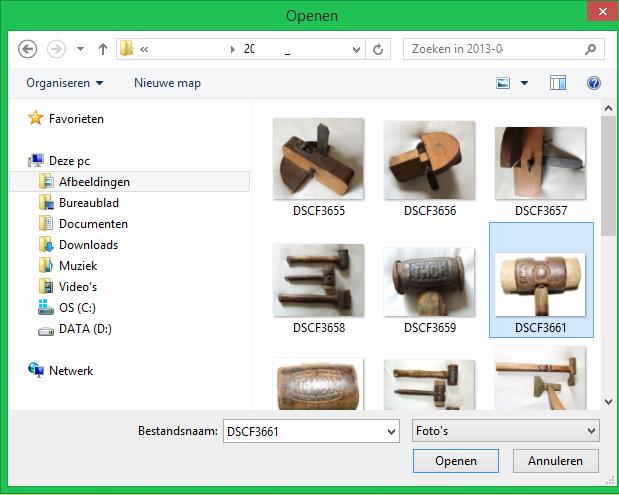Image resolution: width=619 pixels, height=495 pixels.
Task: Open recent locations dropdown arrow
Action: tap(81, 49)
